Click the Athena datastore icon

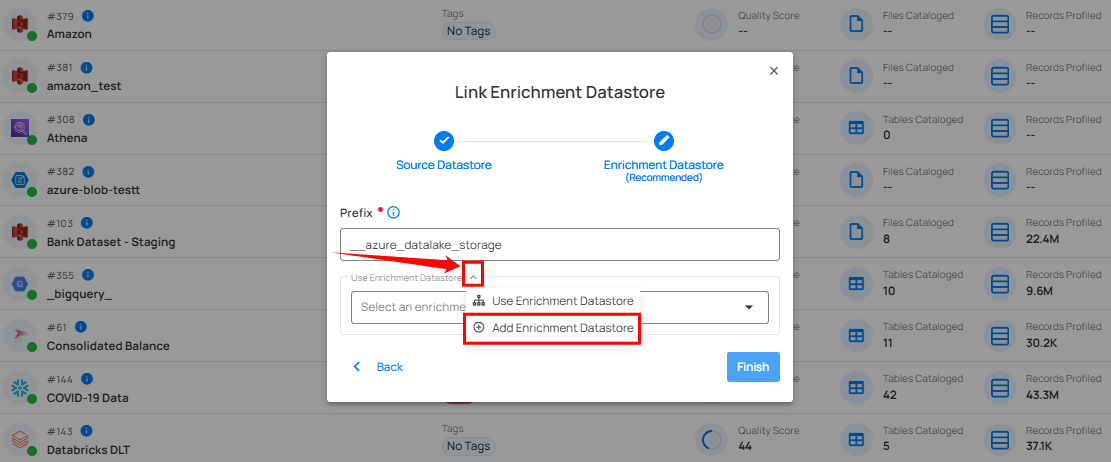[18, 128]
